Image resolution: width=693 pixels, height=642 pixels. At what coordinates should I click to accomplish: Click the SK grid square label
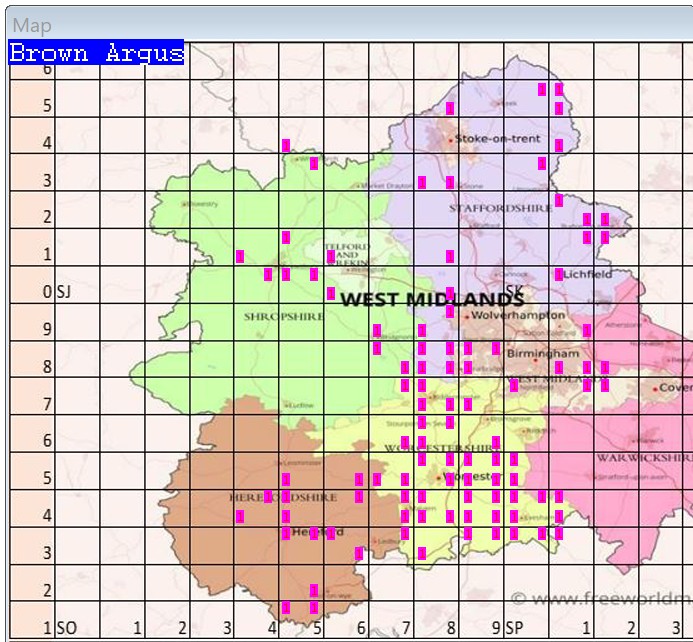[x=515, y=291]
